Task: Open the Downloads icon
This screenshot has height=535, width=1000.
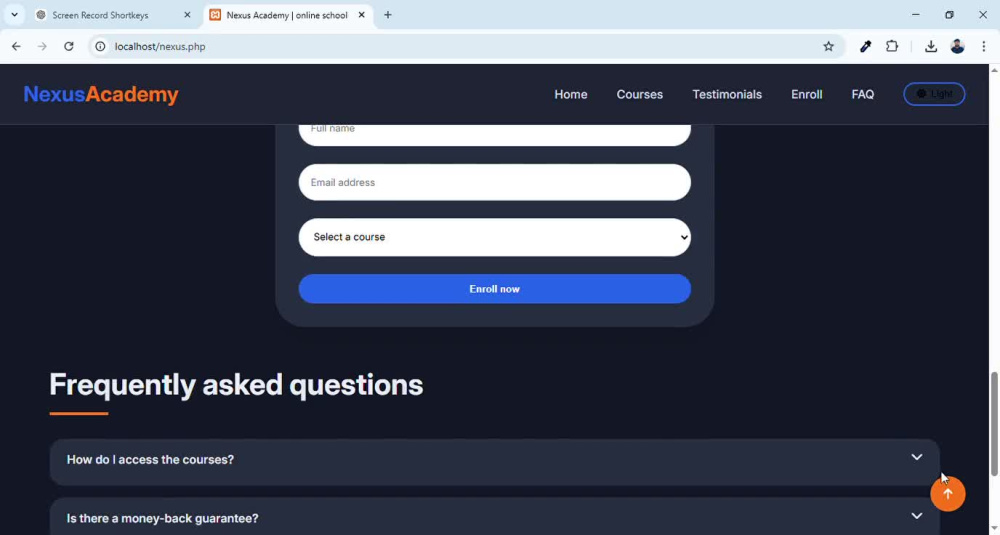Action: pyautogui.click(x=931, y=47)
